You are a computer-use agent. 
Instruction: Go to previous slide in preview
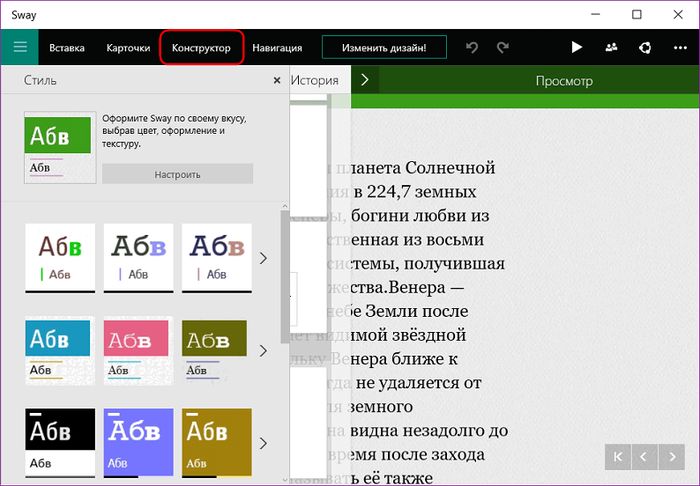coord(644,456)
